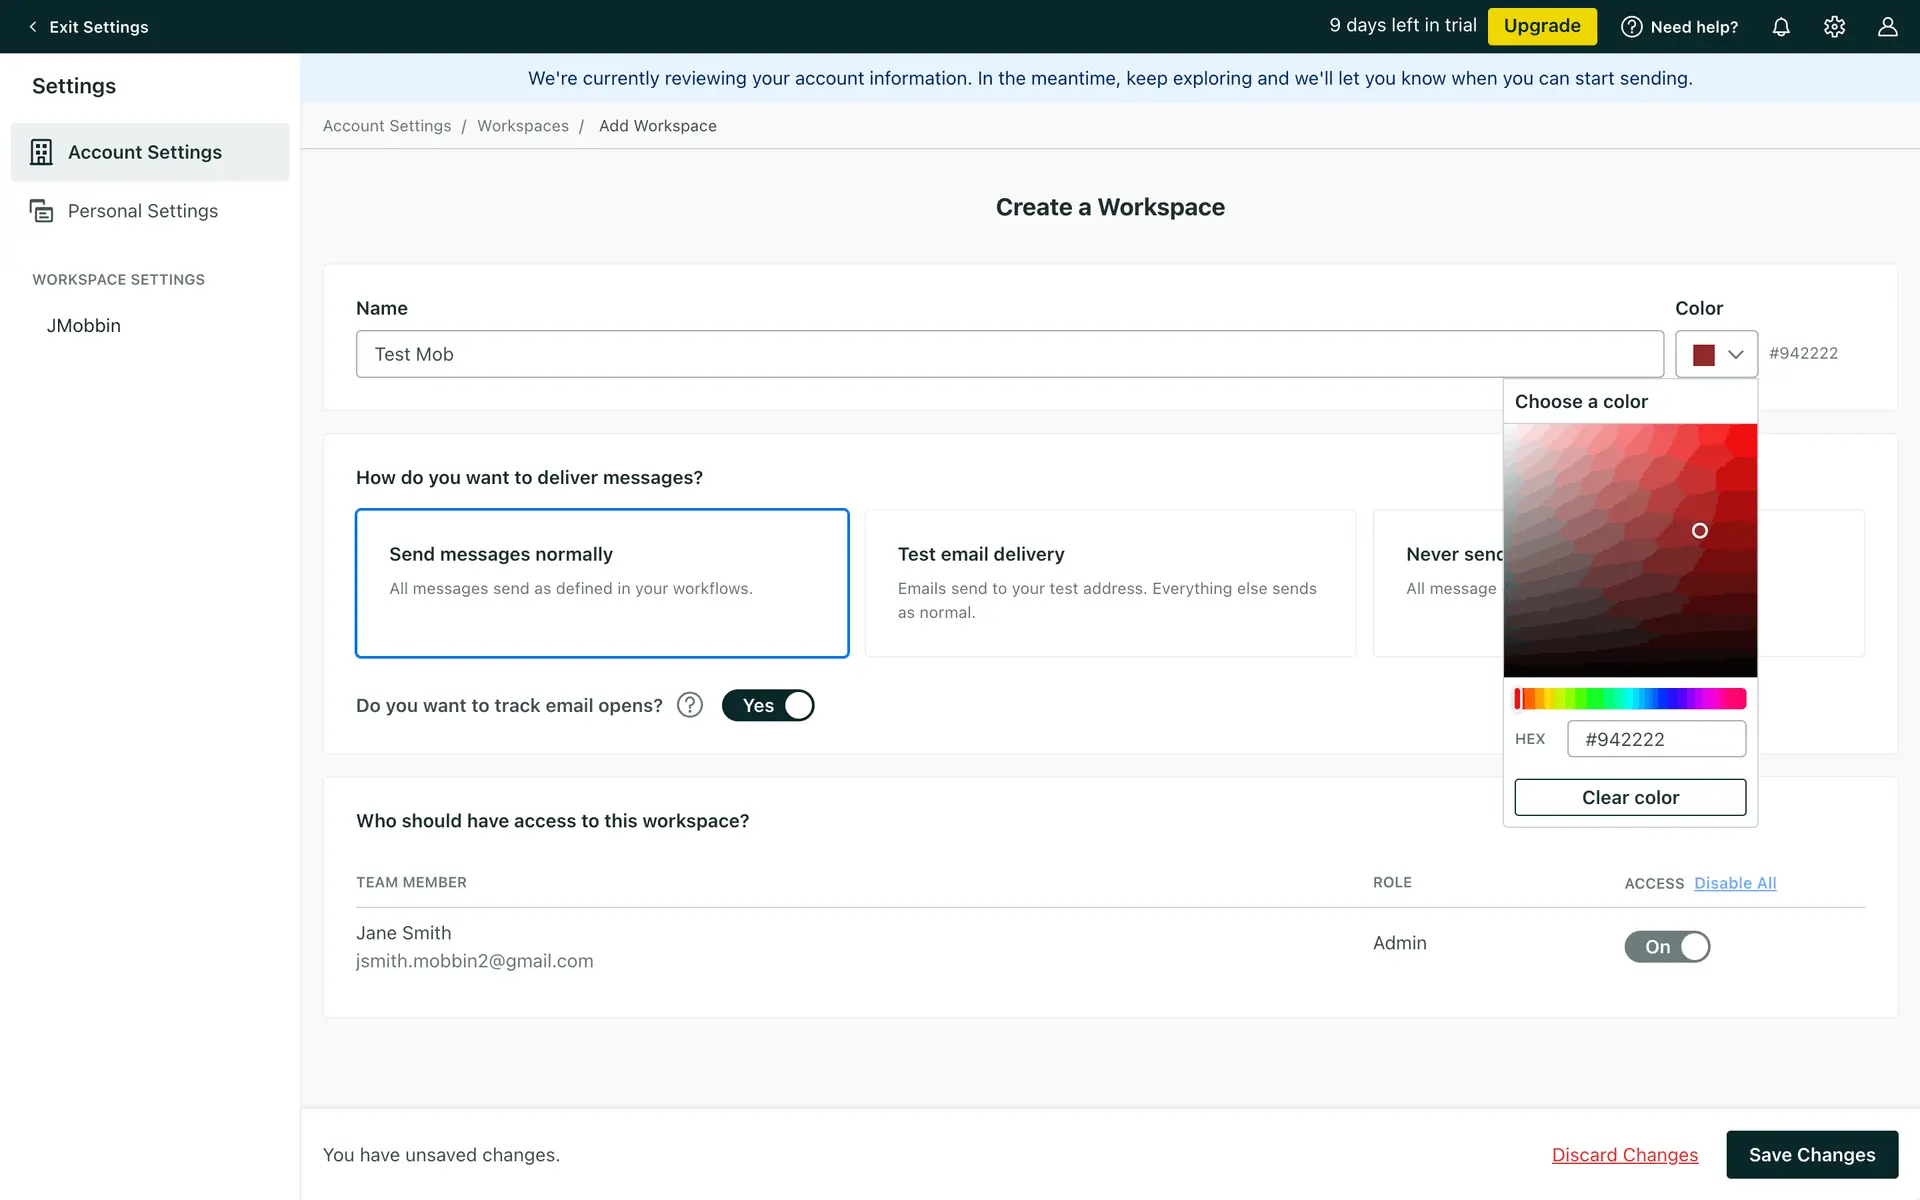This screenshot has width=1920, height=1200.
Task: Click Save Changes button
Action: (x=1812, y=1155)
